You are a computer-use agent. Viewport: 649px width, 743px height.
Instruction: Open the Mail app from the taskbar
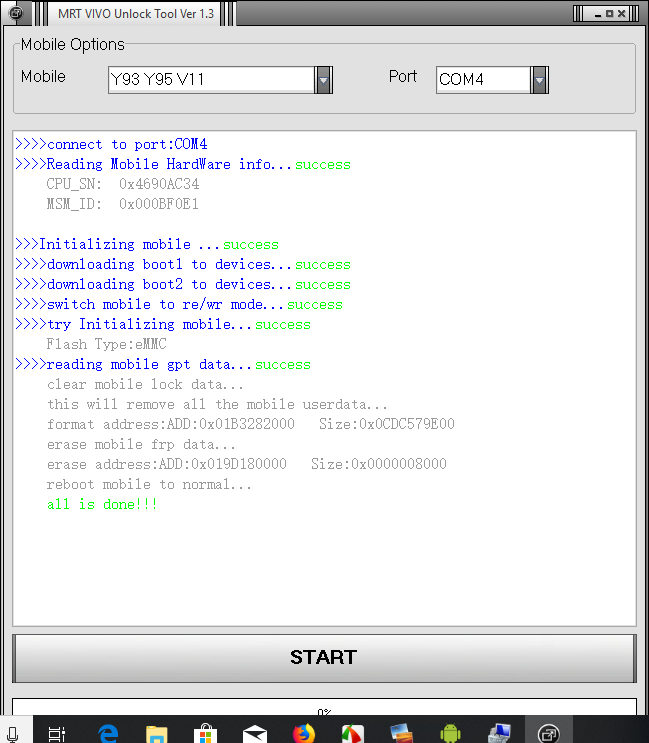coord(254,734)
